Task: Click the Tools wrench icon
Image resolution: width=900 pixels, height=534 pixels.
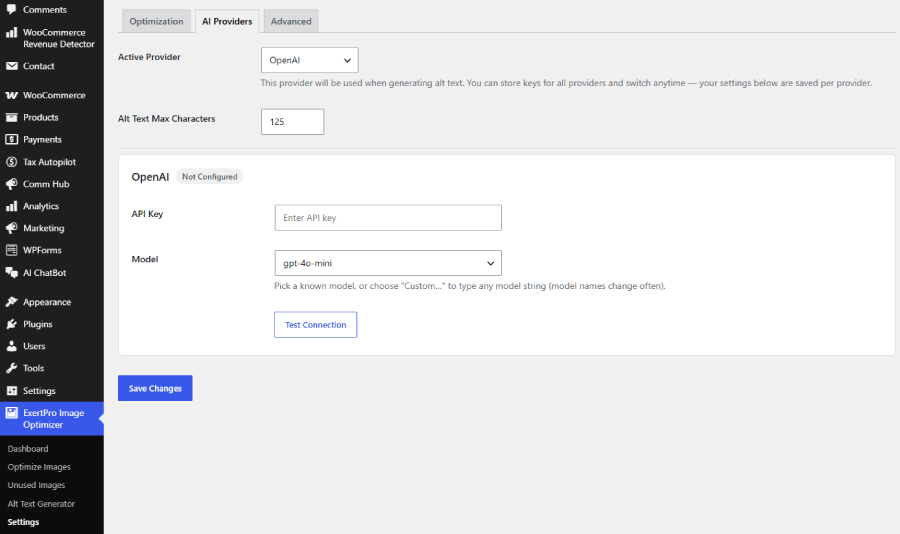Action: tap(11, 368)
